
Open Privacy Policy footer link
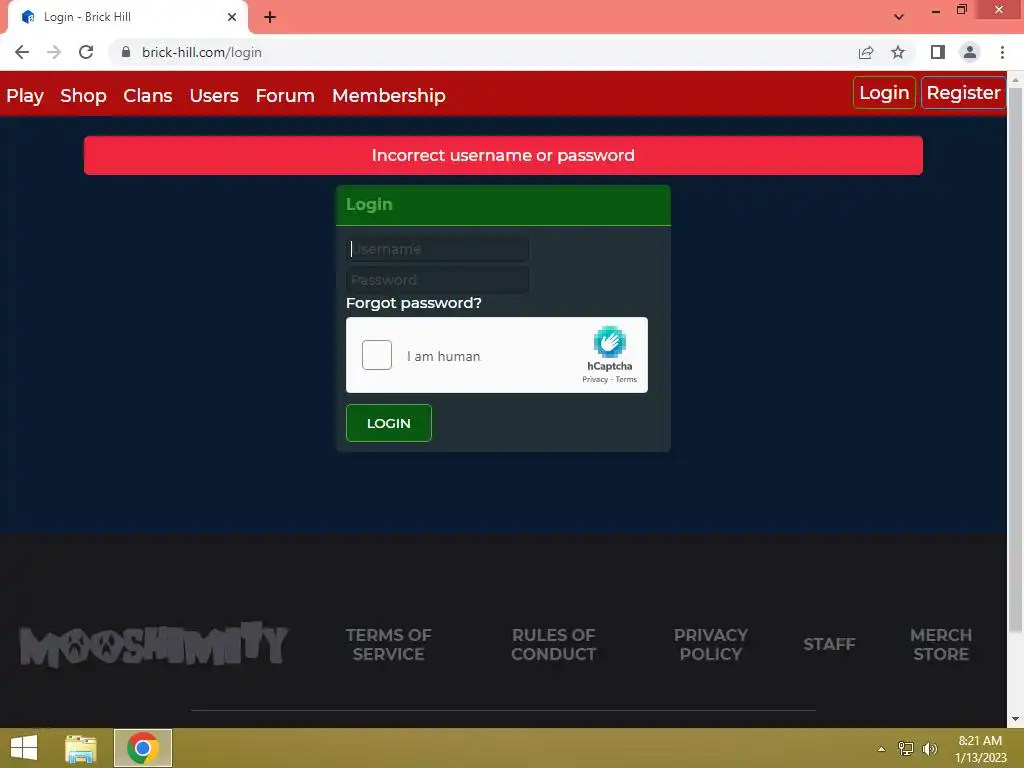tap(711, 645)
